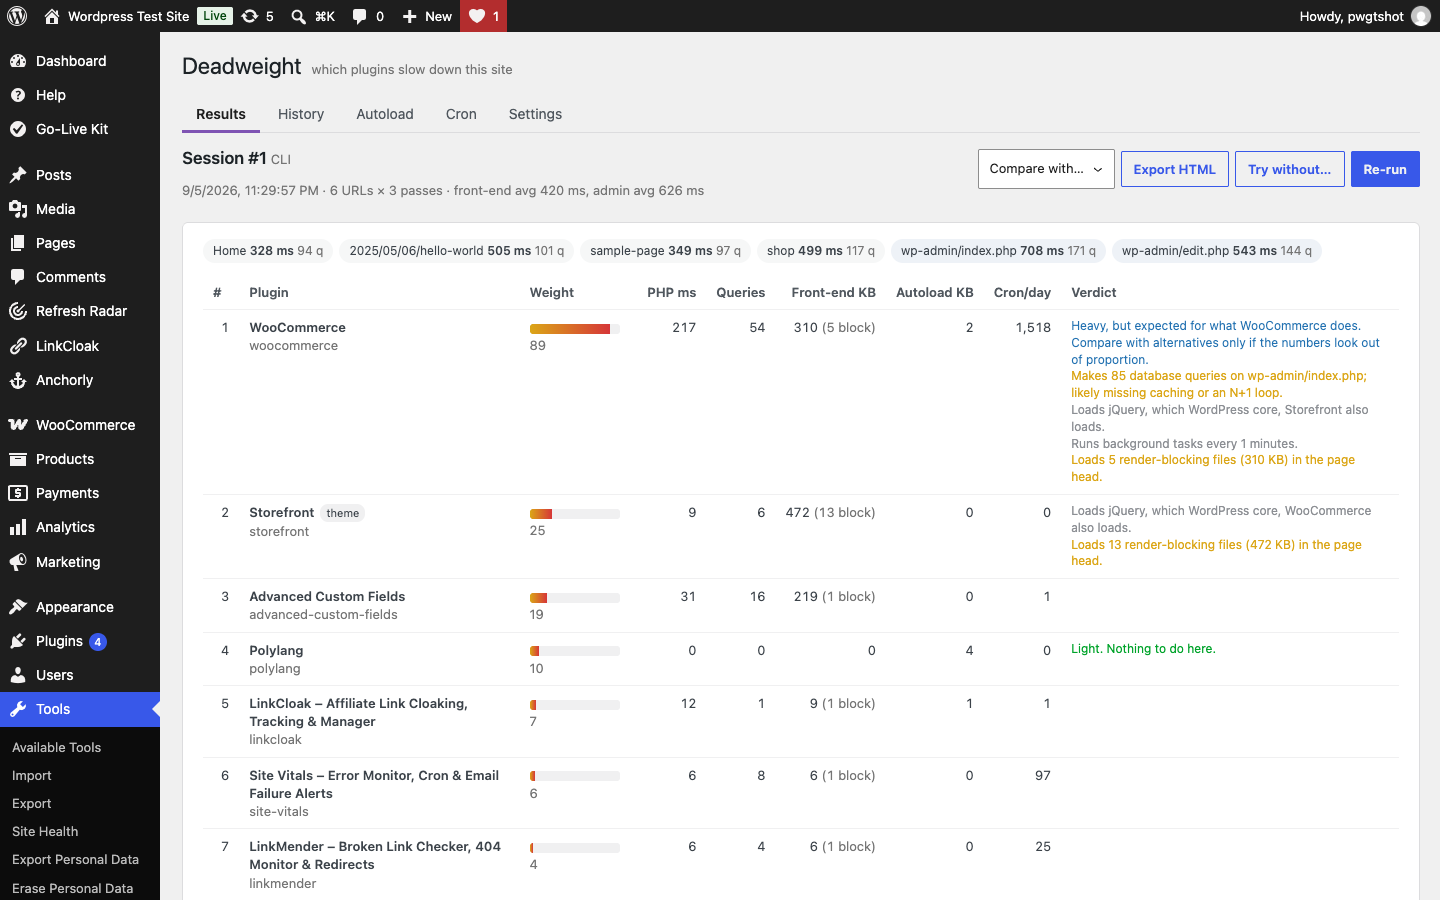The height and width of the screenshot is (900, 1440).
Task: Click the Polylang plugin name
Action: click(x=276, y=650)
